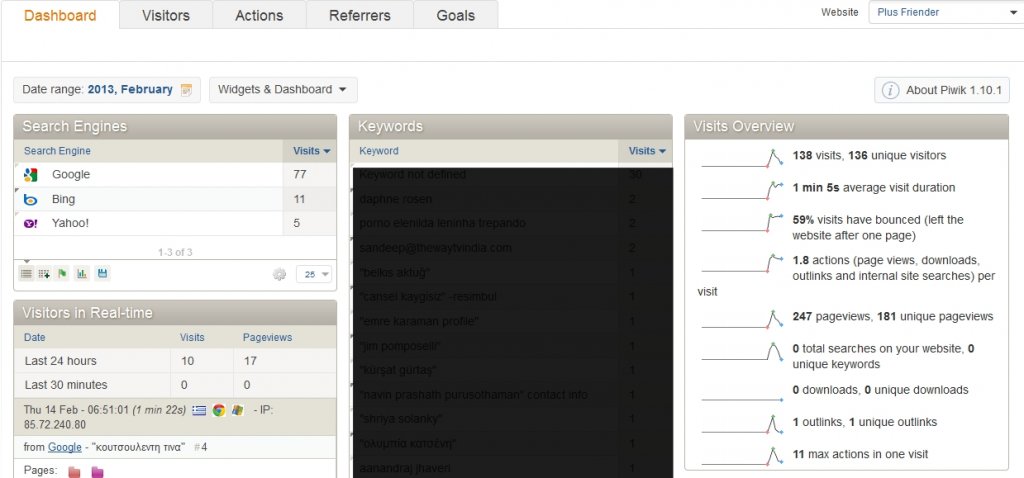The width and height of the screenshot is (1024, 478).
Task: Click the Visitors in Real-time widget title
Action: [x=175, y=313]
